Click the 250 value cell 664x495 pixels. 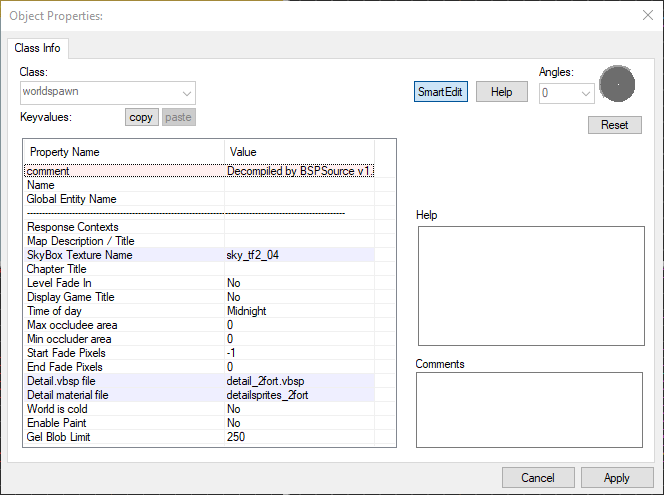tap(299, 437)
